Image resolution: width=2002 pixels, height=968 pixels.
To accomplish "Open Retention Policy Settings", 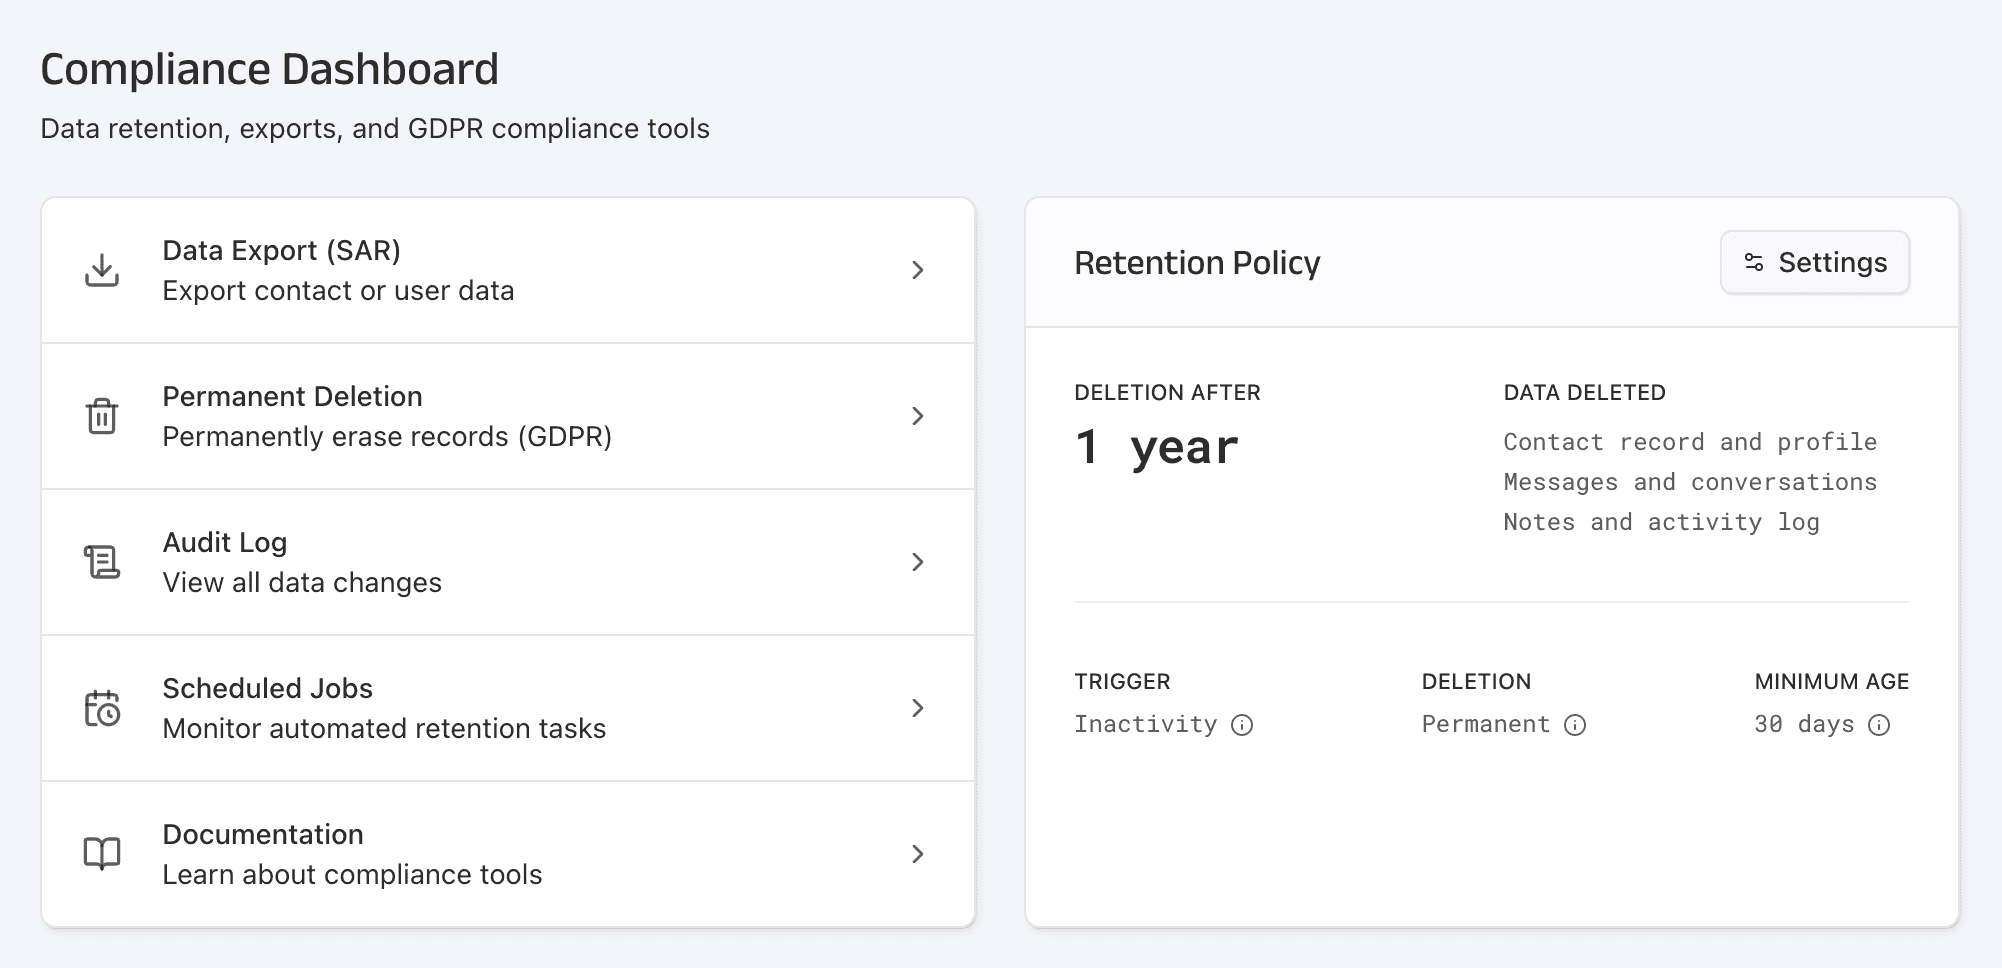I will point(1815,262).
